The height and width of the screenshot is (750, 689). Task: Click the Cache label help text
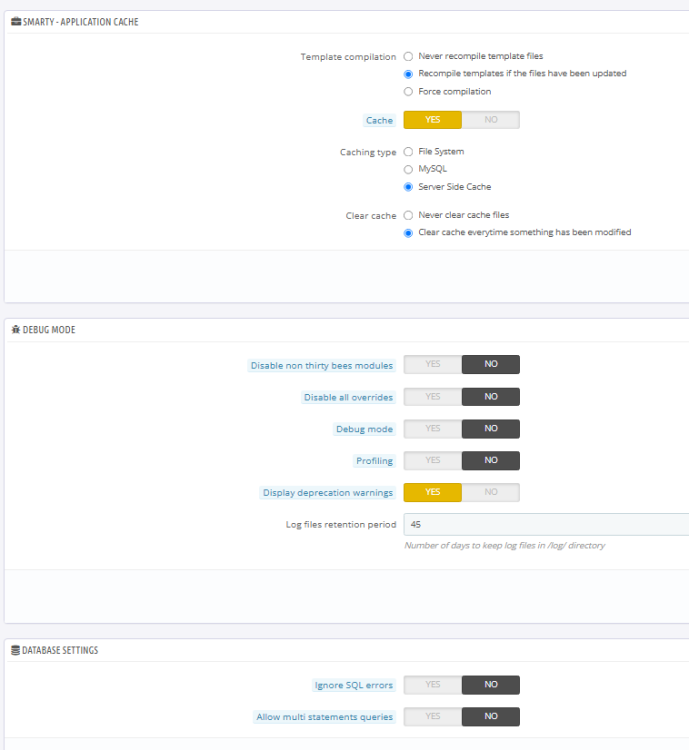click(379, 120)
